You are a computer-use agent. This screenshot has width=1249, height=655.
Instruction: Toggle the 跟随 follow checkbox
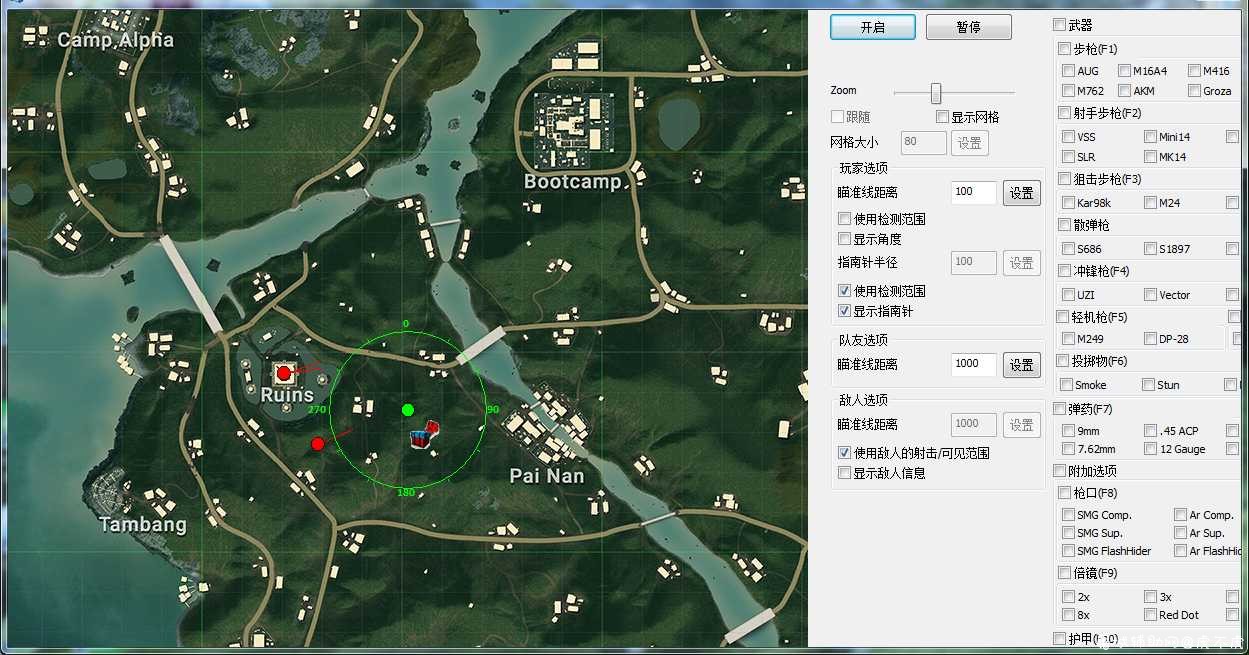[838, 117]
